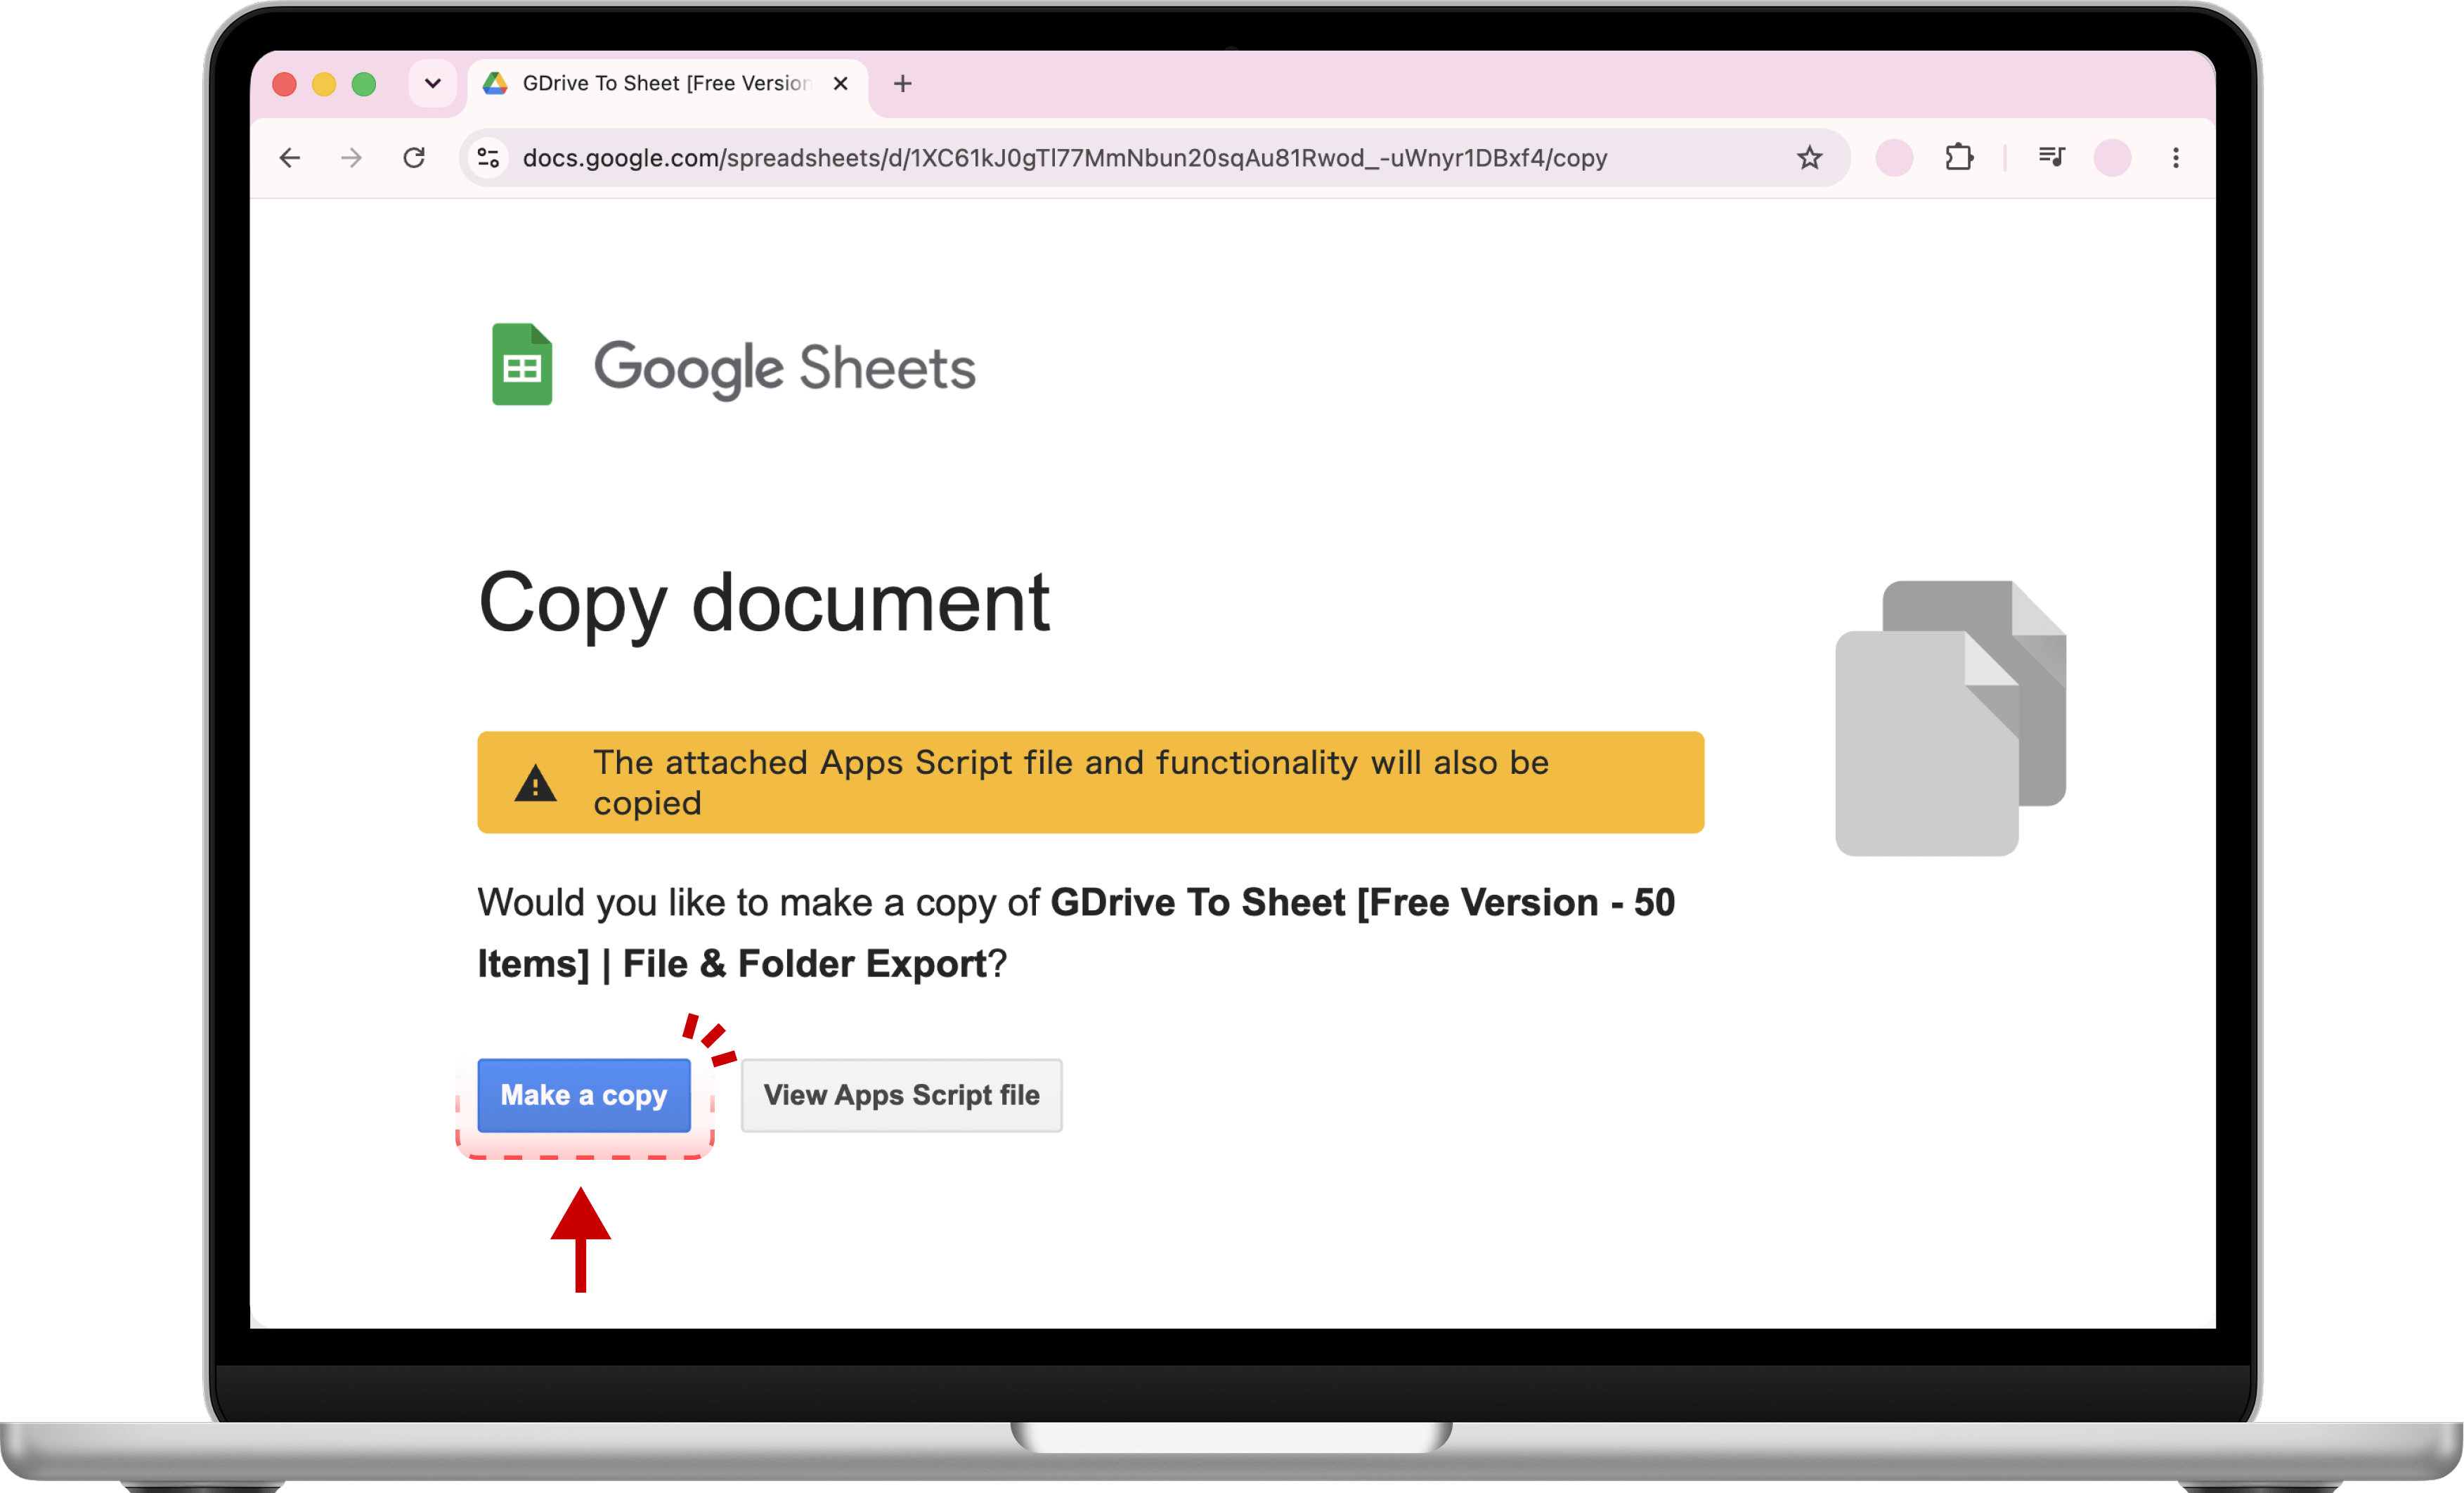The width and height of the screenshot is (2464, 1493).
Task: Open the media controls icon
Action: click(2052, 157)
